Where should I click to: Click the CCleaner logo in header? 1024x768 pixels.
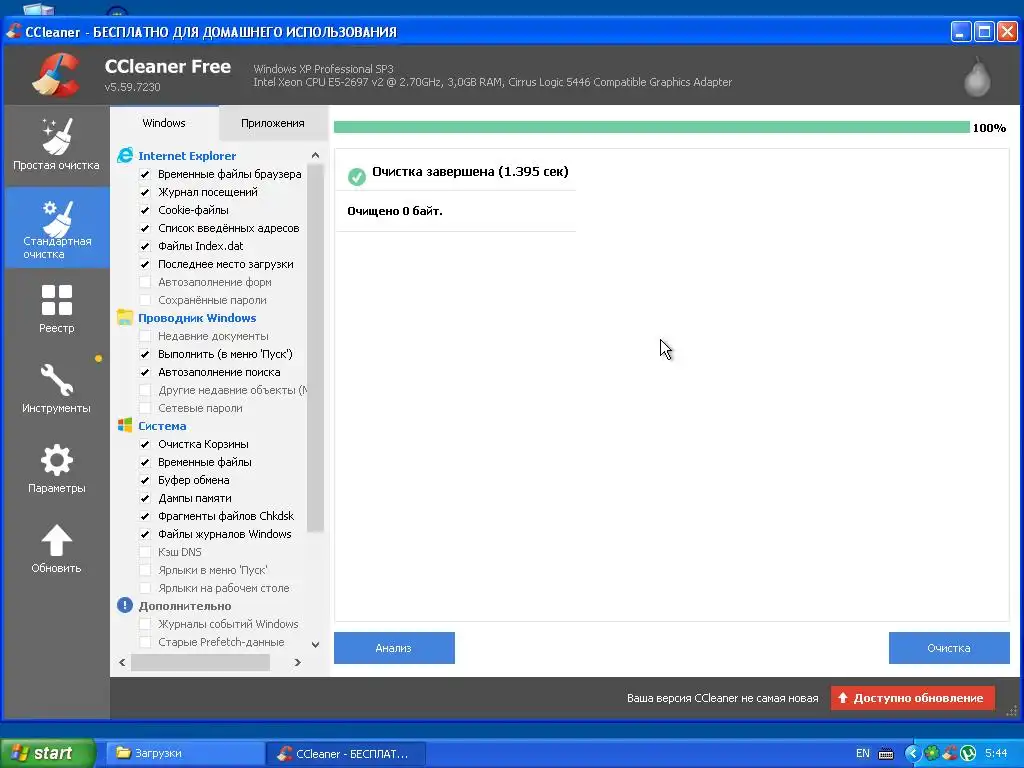(56, 74)
